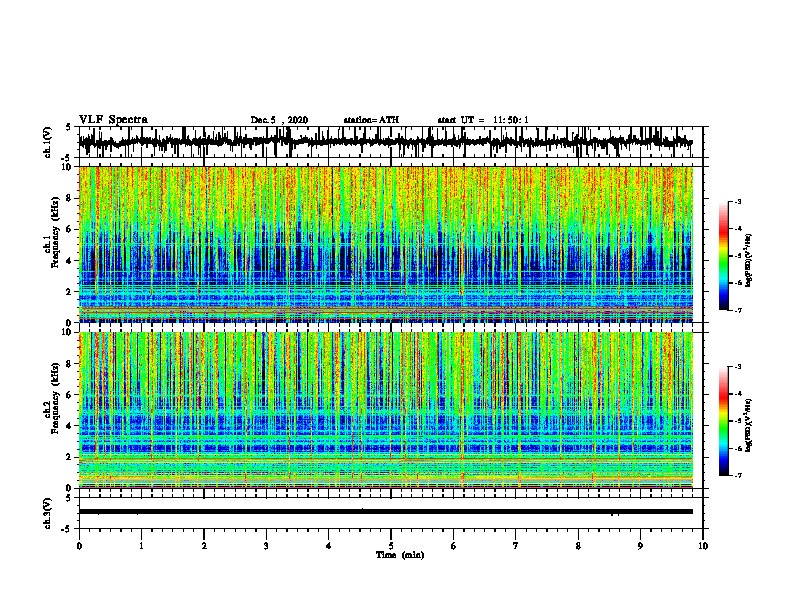Click the "-7" label on ch.1 color scale
Screen dimensions: 792x612
point(737,310)
